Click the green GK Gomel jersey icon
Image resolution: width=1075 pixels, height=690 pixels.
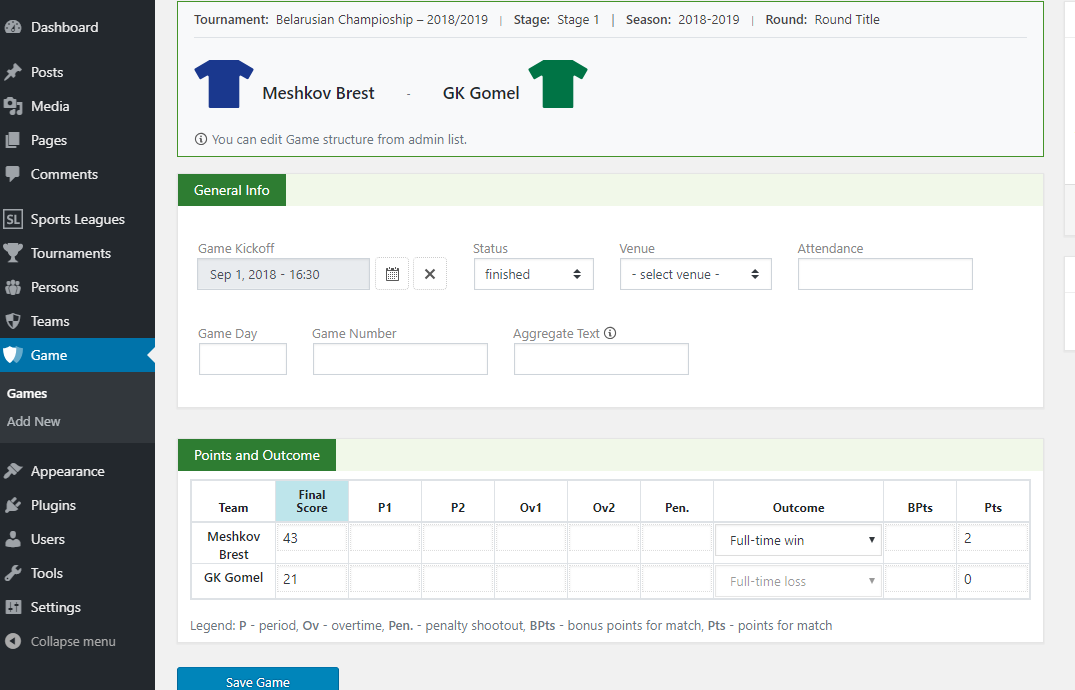(558, 84)
